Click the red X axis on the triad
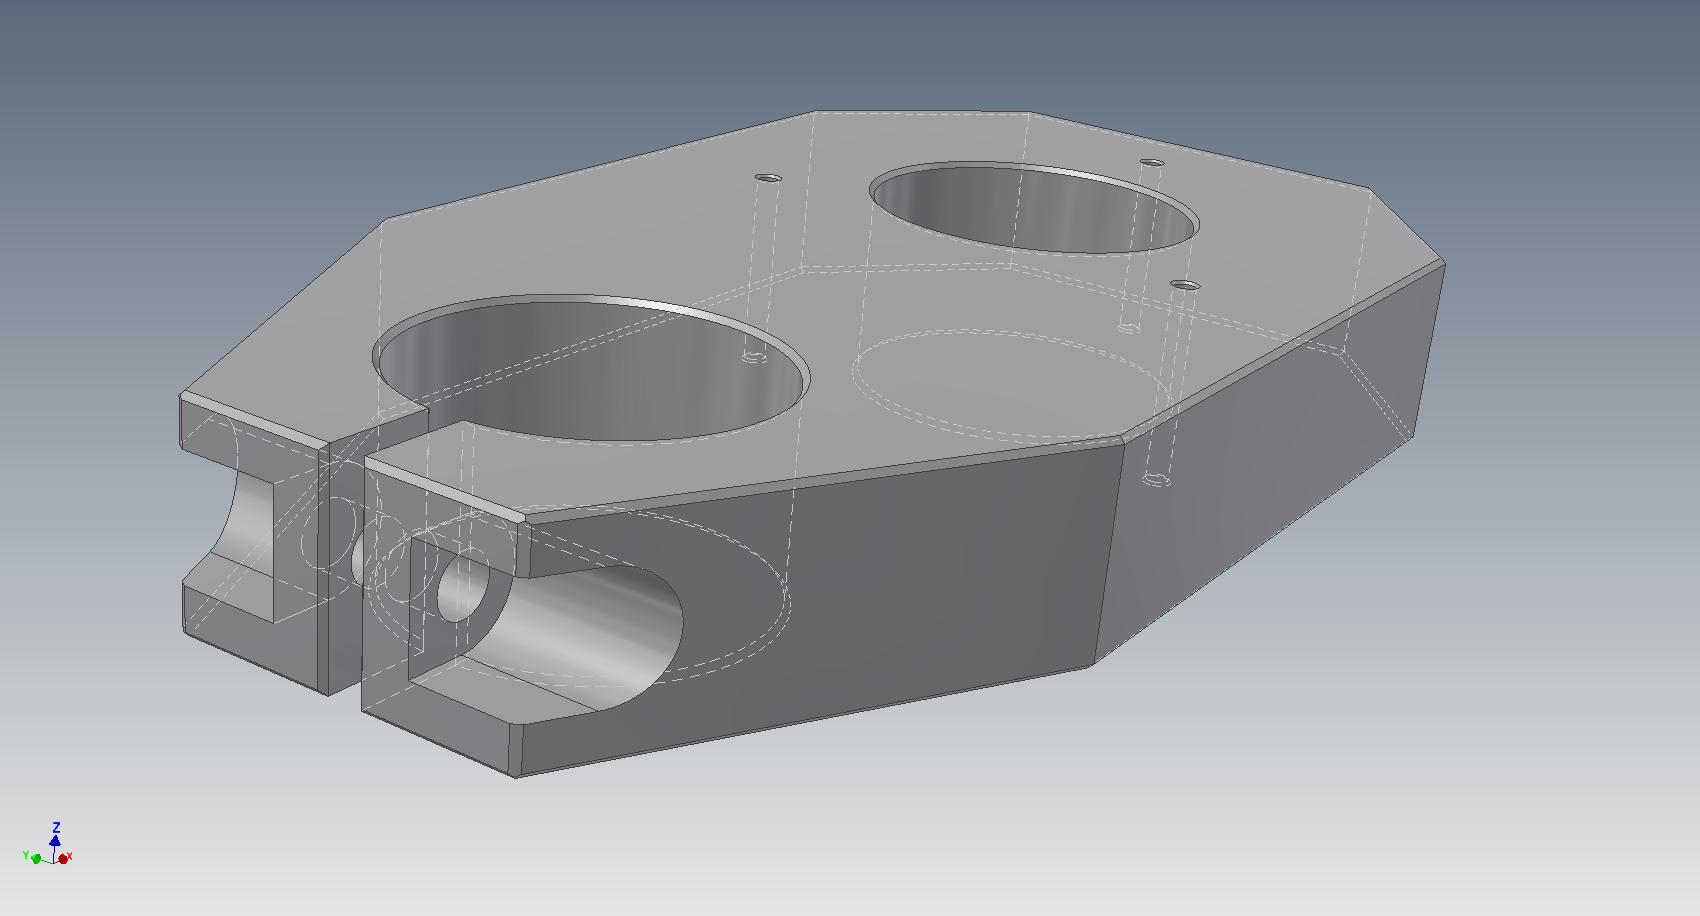The width and height of the screenshot is (1700, 916). tap(65, 858)
